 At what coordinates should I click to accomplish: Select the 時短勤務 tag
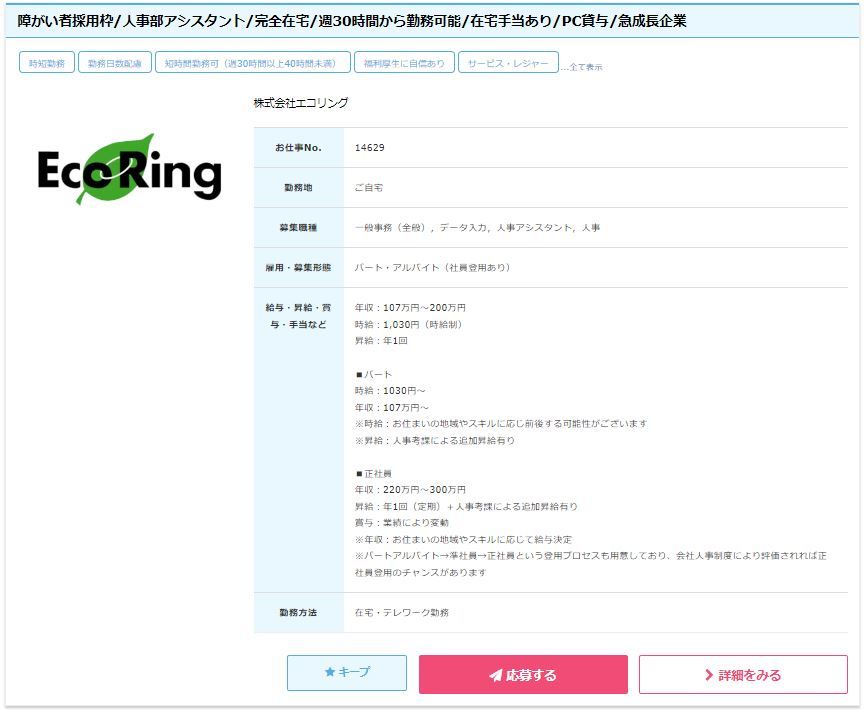coord(47,63)
